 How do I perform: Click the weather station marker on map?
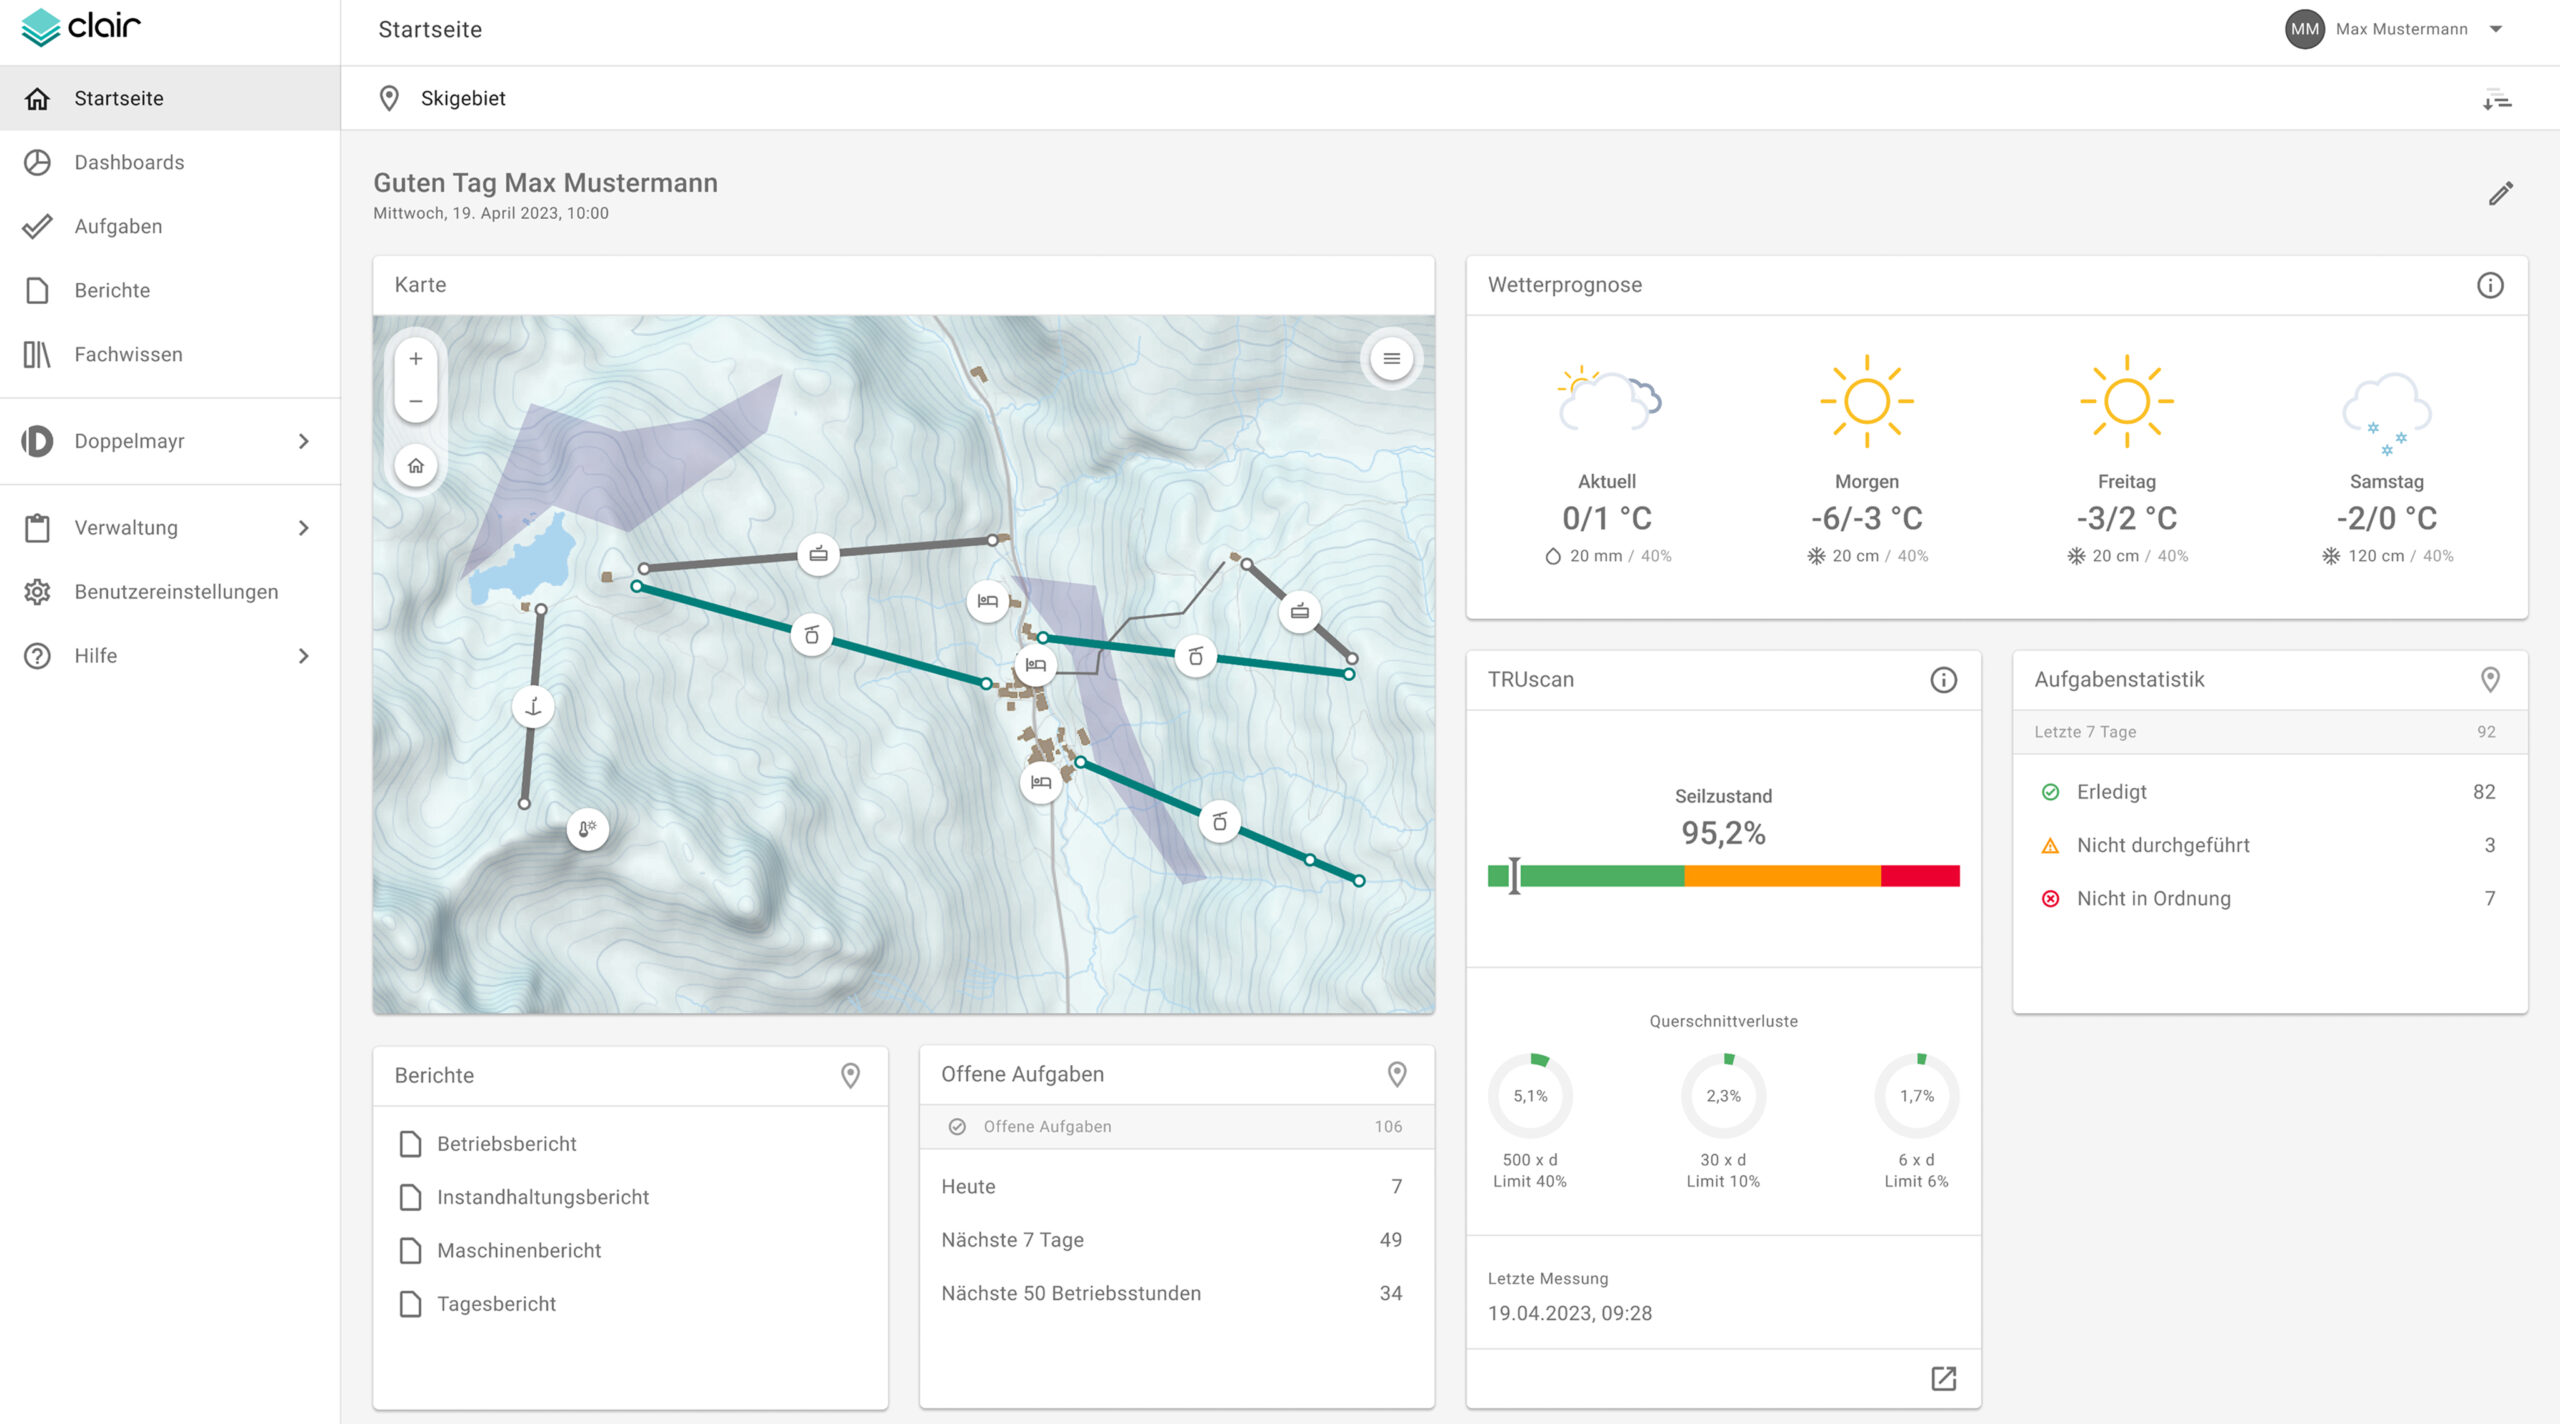click(587, 829)
